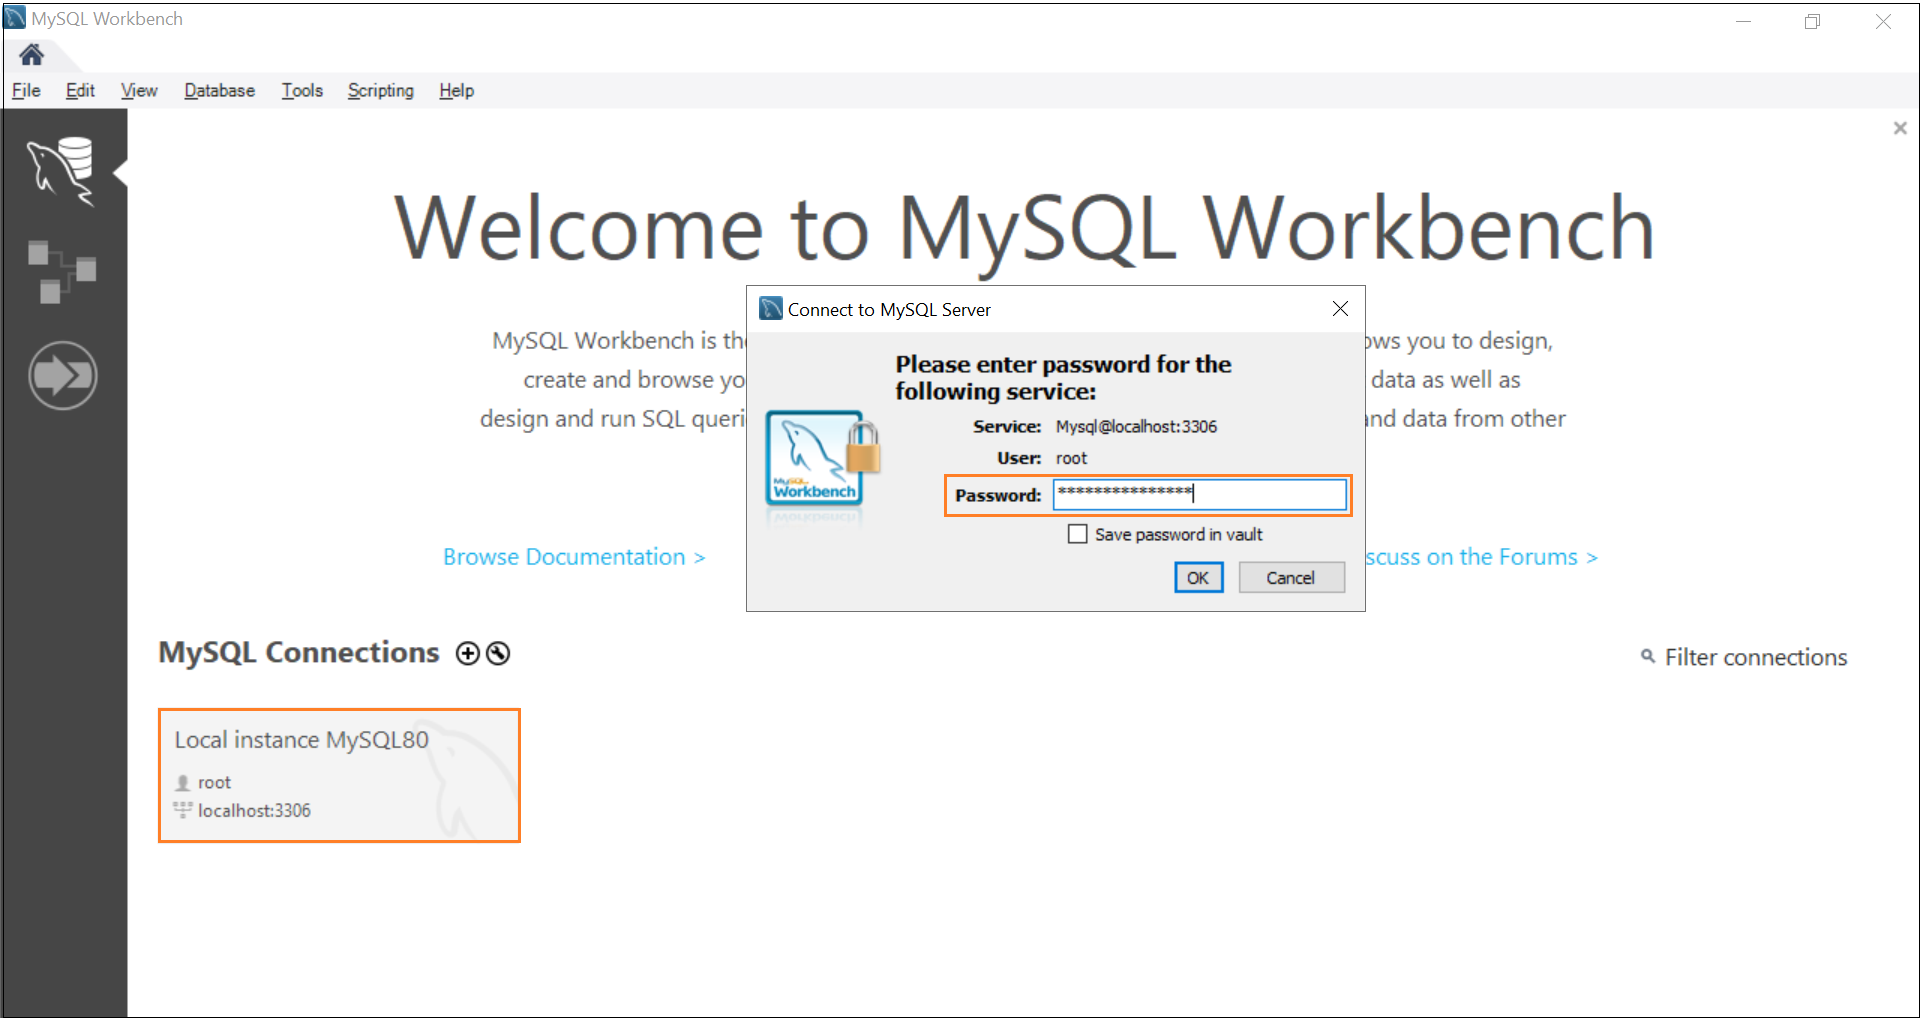Screen dimensions: 1920x1018
Task: Confirm password with OK button
Action: click(x=1198, y=577)
